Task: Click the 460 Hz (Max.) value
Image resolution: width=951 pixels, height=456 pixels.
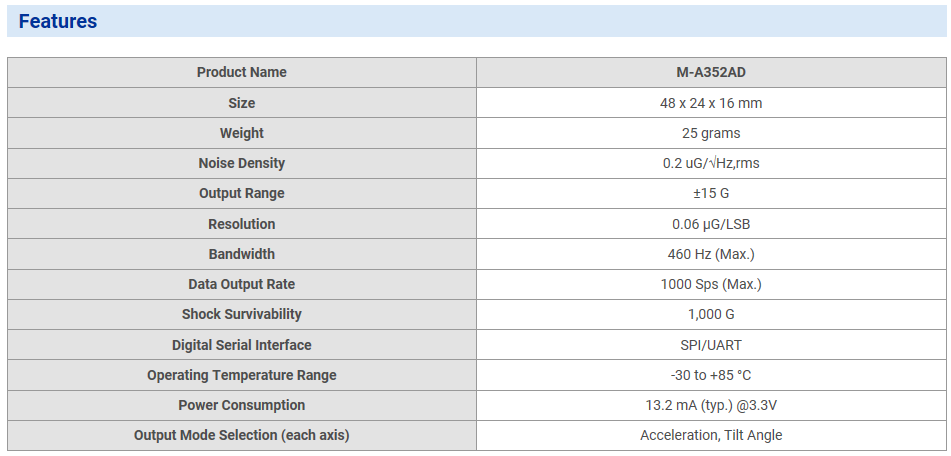Action: [710, 254]
